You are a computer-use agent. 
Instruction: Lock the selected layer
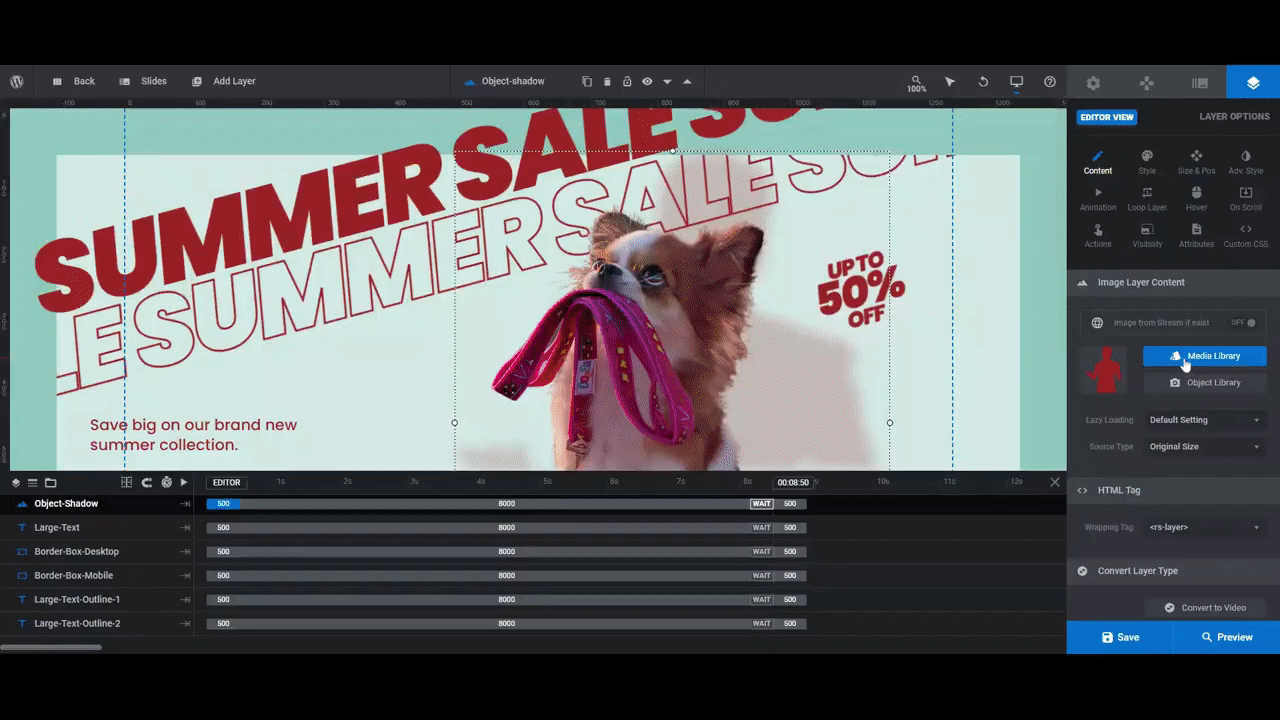[x=627, y=81]
